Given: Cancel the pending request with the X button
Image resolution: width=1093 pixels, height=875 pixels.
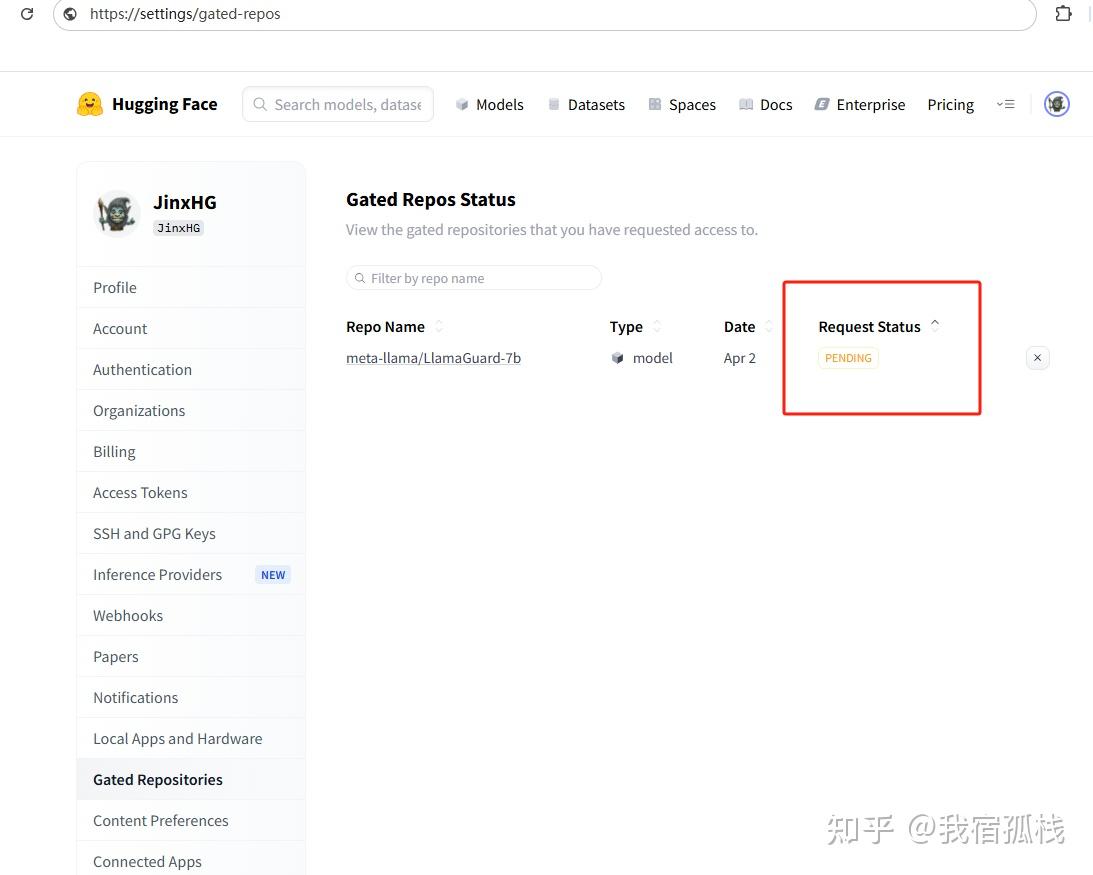Looking at the screenshot, I should [x=1037, y=357].
